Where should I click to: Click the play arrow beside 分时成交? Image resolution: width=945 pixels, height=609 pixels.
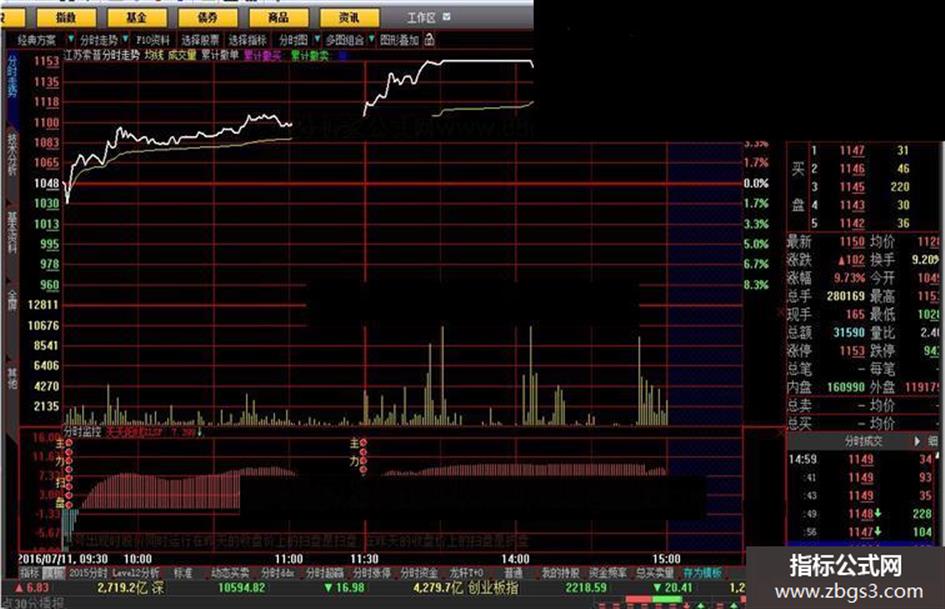pos(917,441)
